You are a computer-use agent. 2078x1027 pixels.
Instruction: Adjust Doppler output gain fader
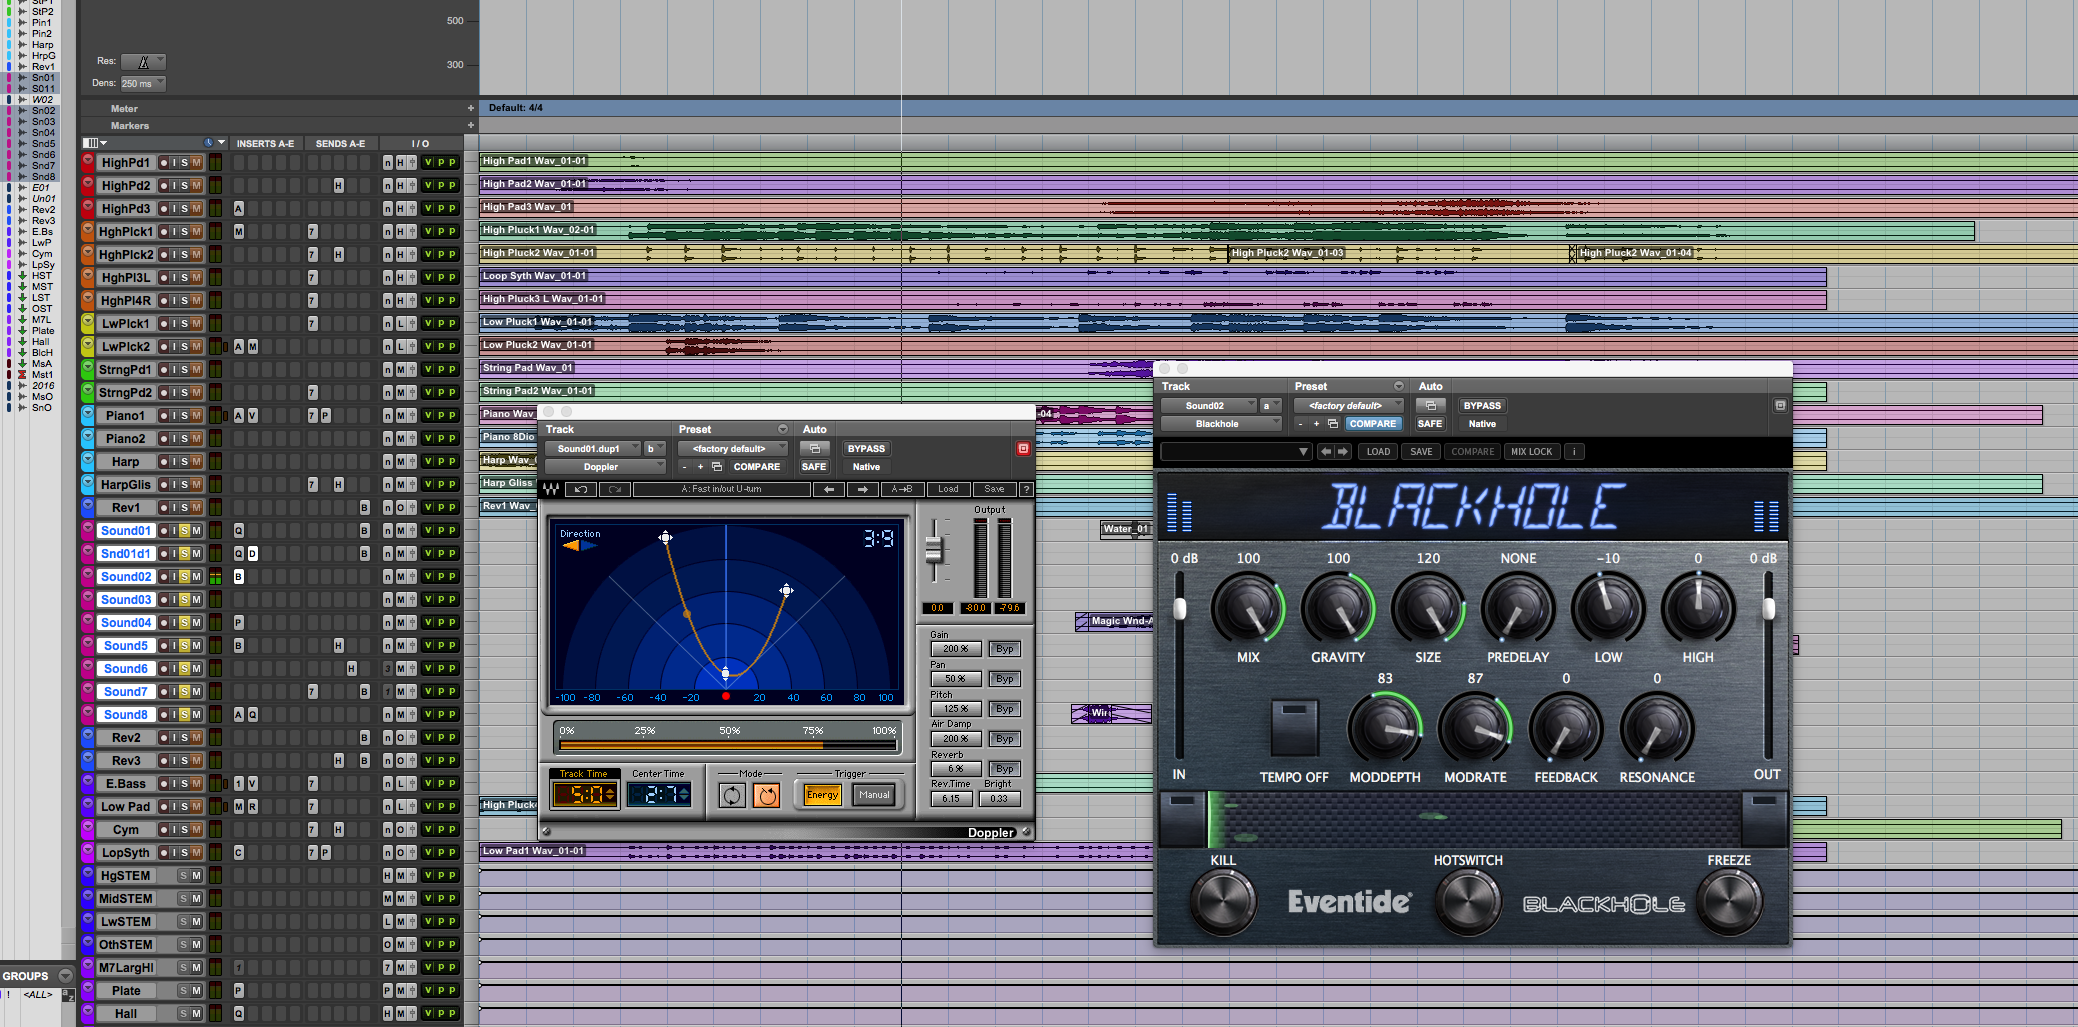pyautogui.click(x=934, y=549)
